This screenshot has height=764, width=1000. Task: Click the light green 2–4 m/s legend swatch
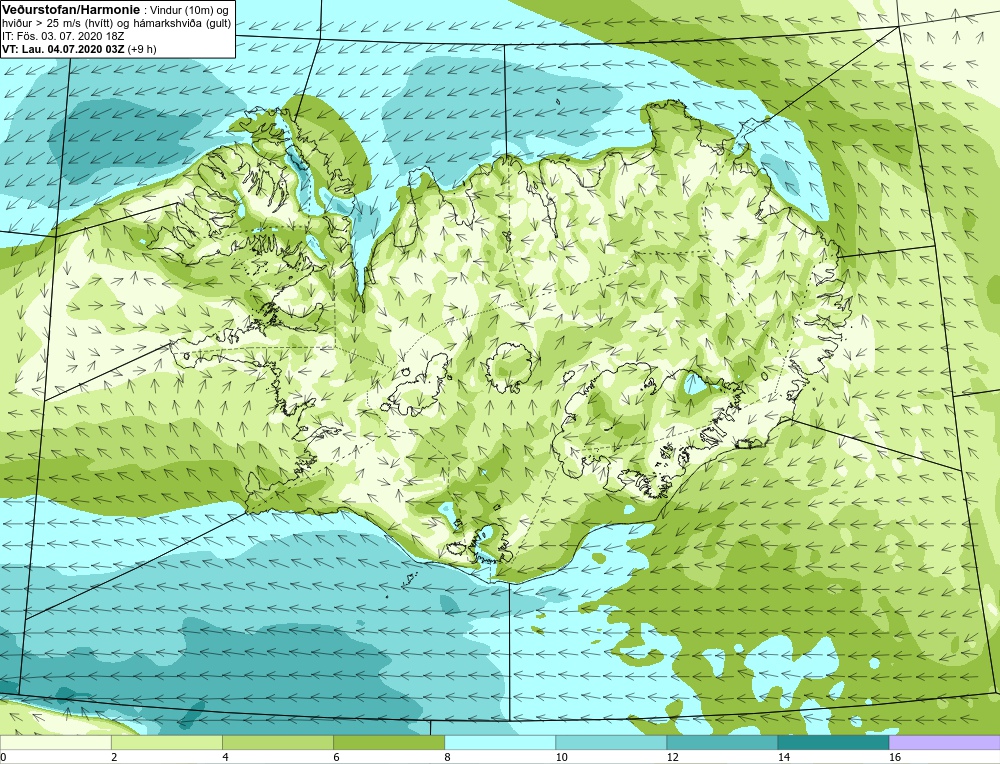coord(166,742)
